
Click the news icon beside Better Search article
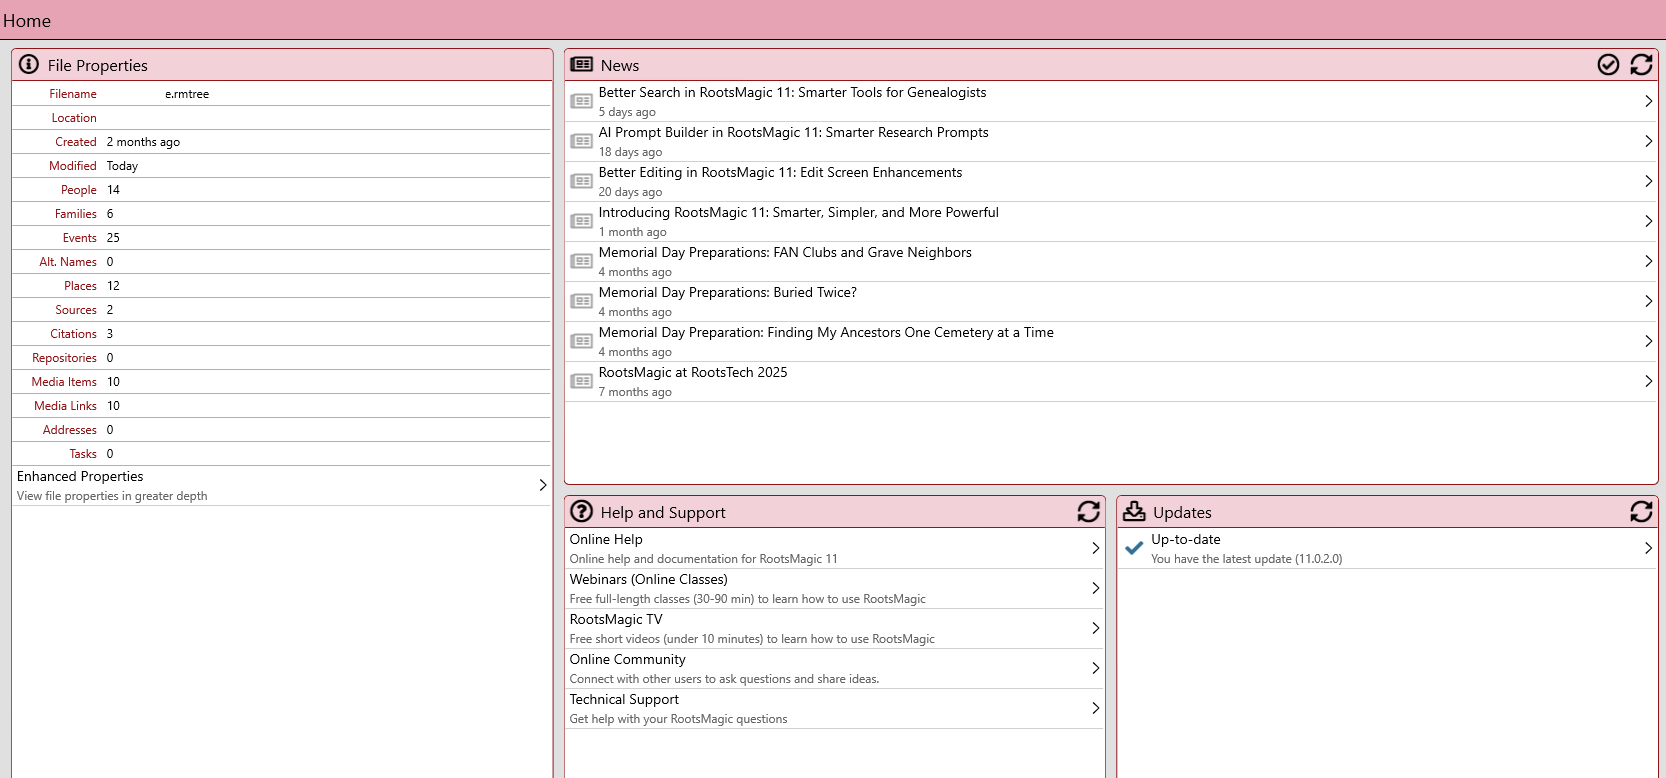[581, 101]
